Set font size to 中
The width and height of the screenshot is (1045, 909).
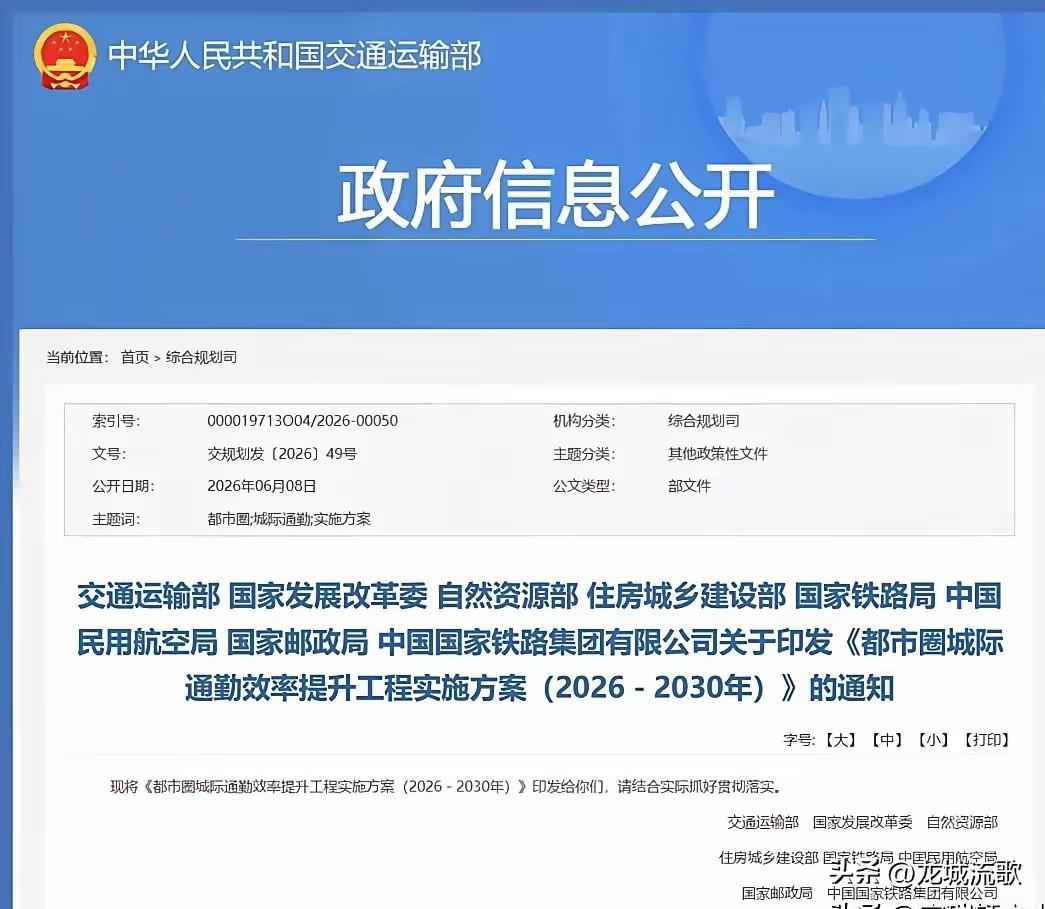click(x=887, y=740)
